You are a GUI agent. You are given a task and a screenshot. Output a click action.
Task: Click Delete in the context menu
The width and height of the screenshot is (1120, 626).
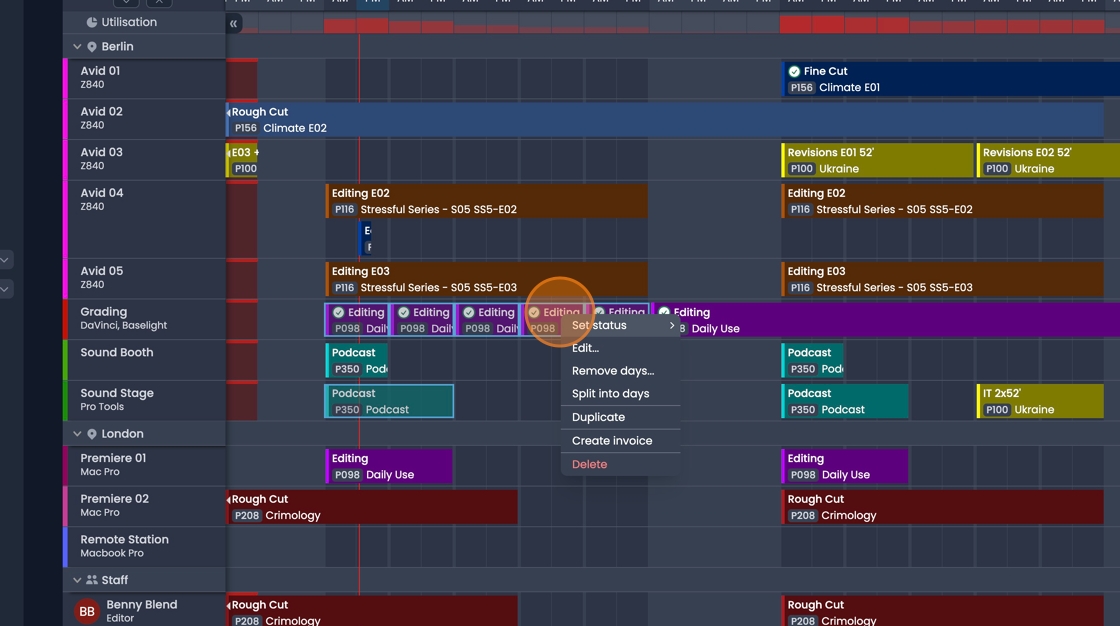pyautogui.click(x=589, y=464)
